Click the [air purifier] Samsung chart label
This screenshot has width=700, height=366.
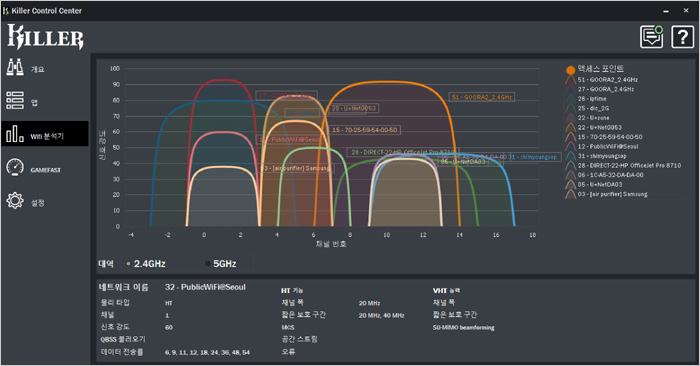(297, 168)
